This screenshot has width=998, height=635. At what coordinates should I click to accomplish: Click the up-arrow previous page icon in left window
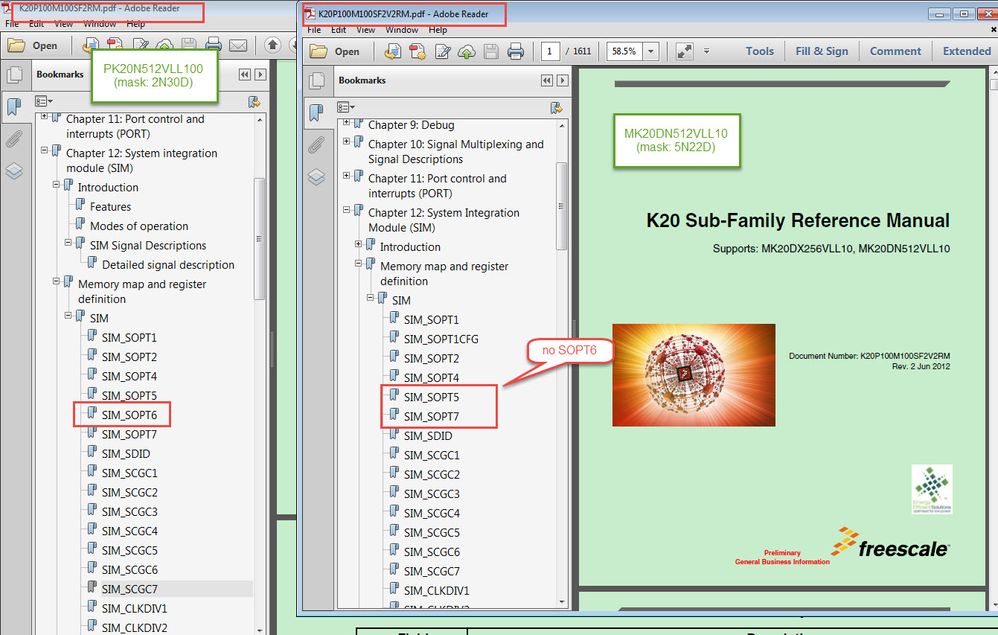point(272,45)
